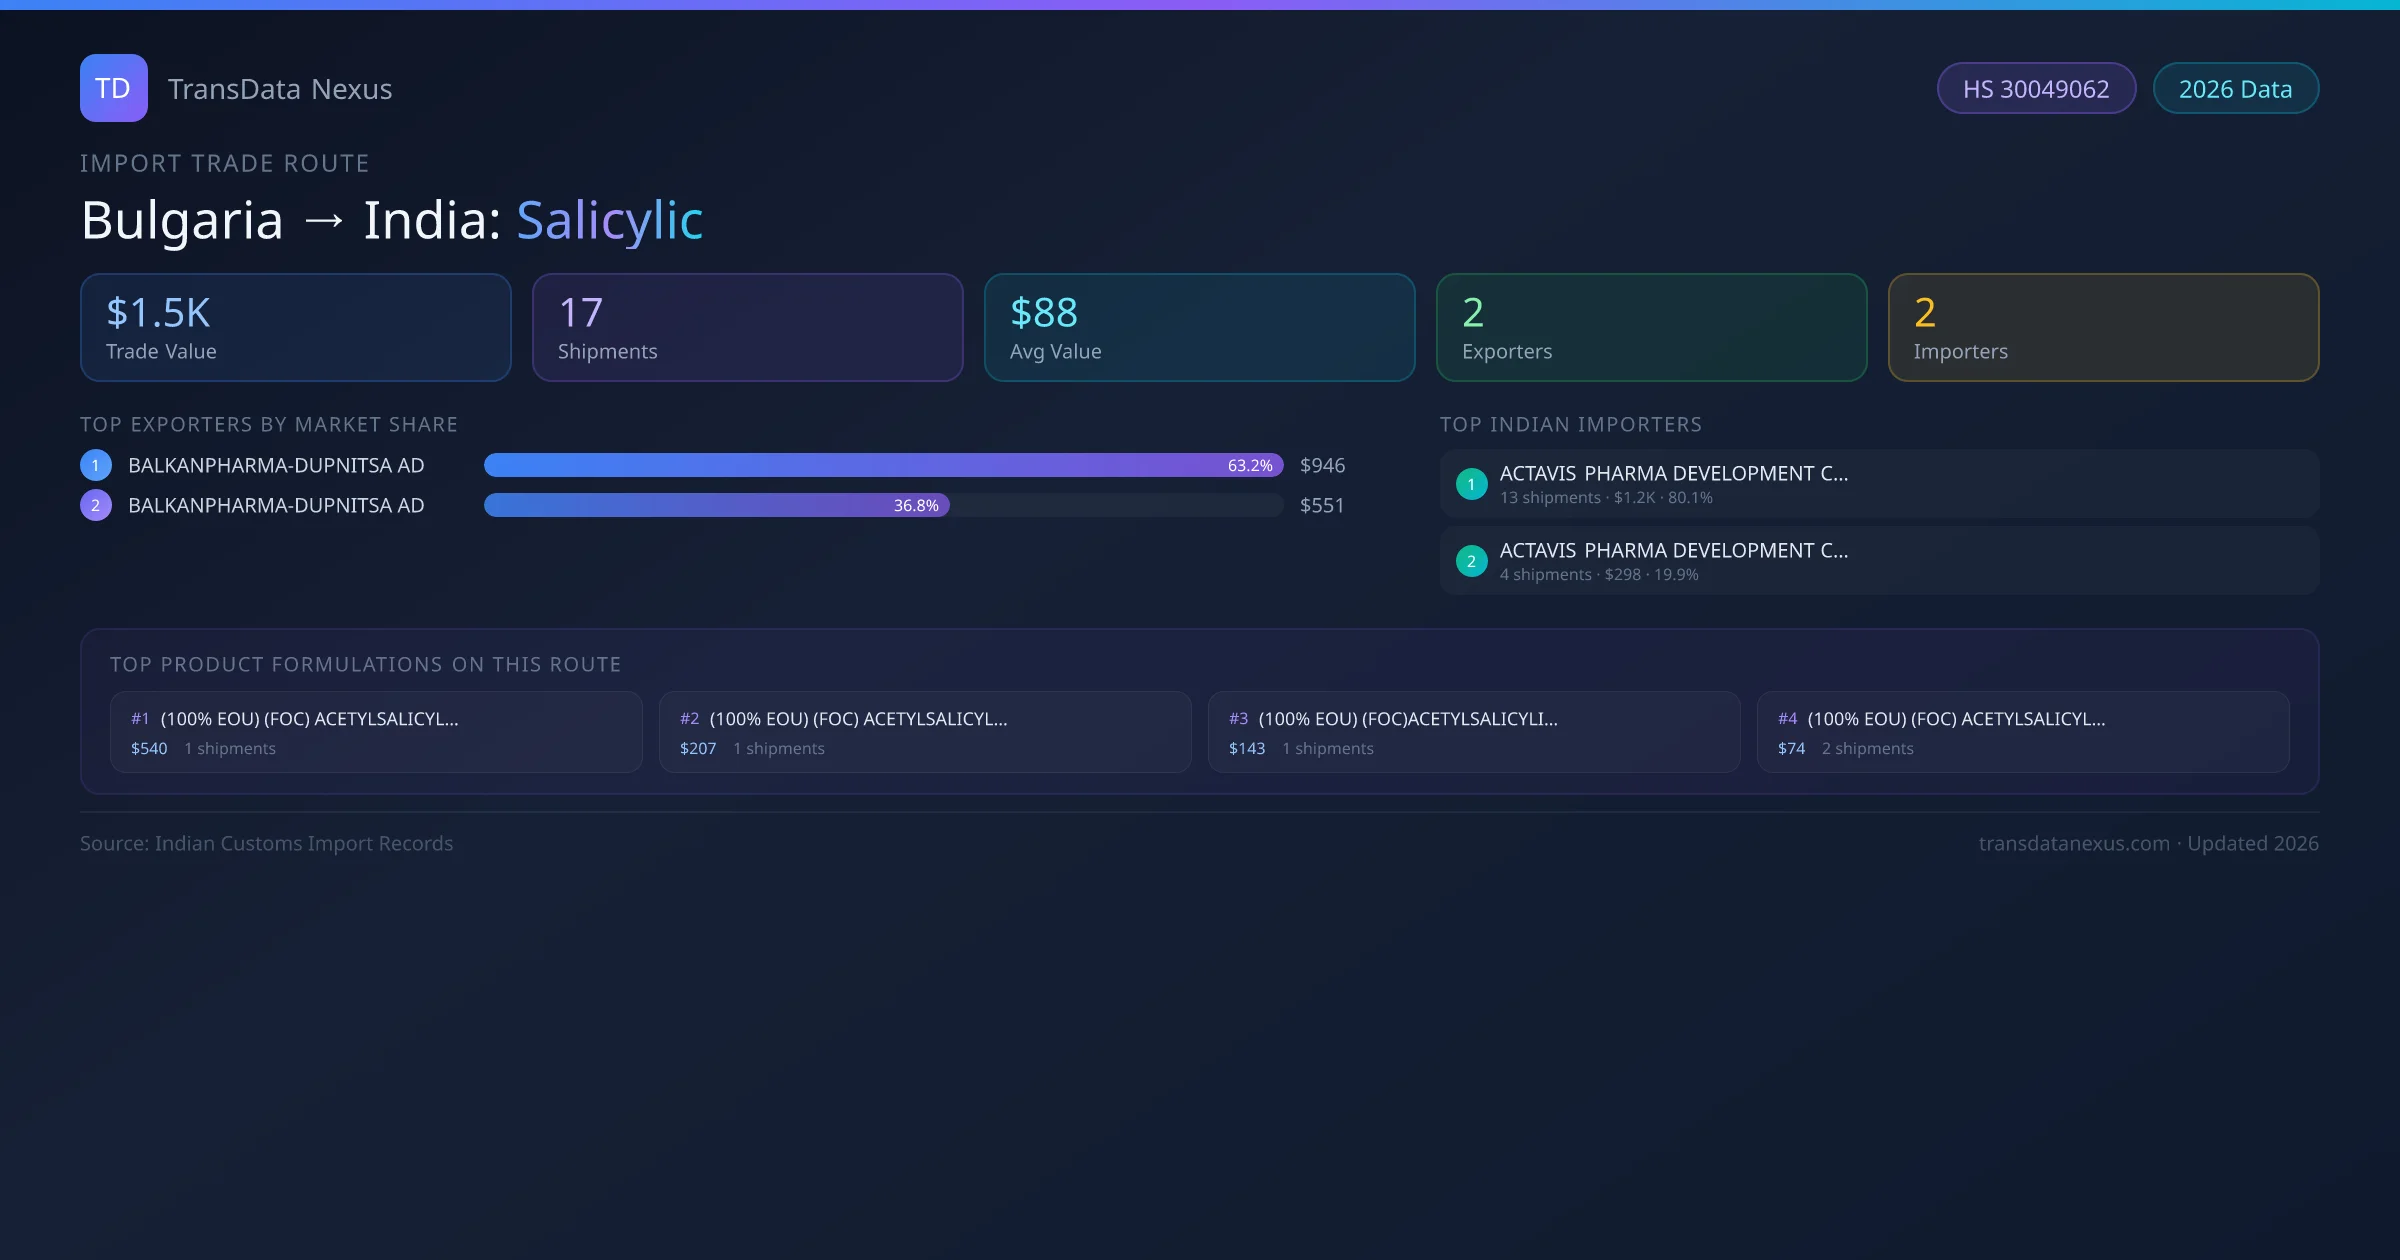Image resolution: width=2400 pixels, height=1260 pixels.
Task: Click the green rank 2 importer badge
Action: coord(1471,561)
